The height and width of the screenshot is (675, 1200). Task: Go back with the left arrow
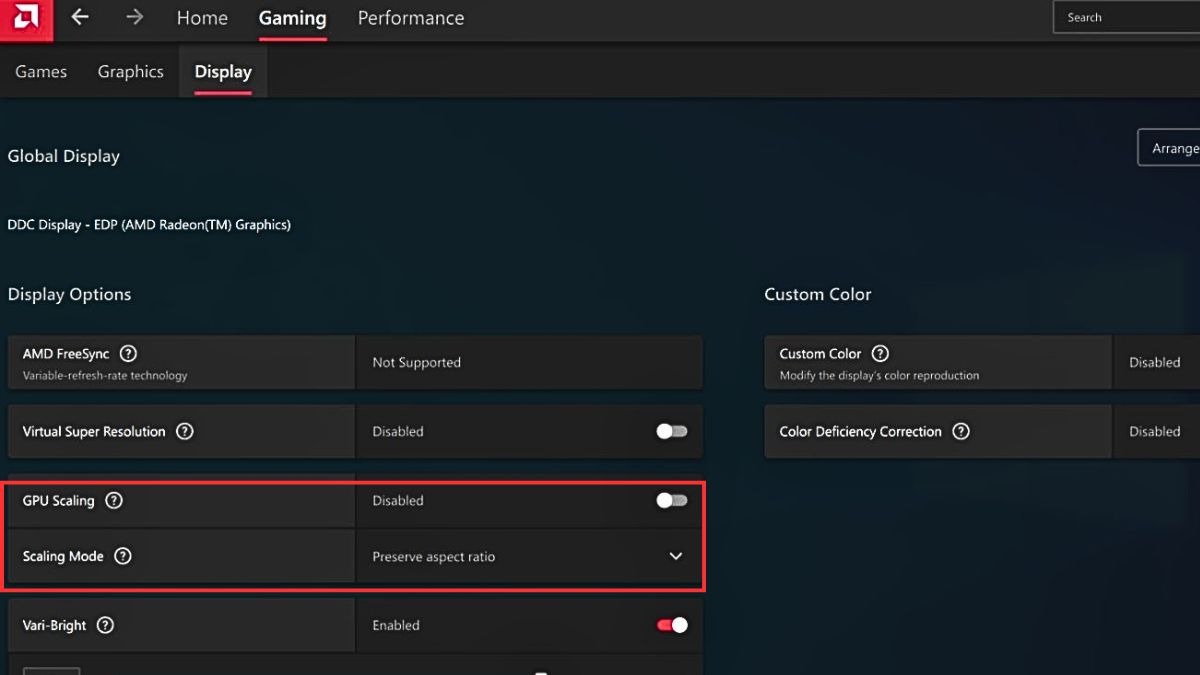(x=80, y=17)
